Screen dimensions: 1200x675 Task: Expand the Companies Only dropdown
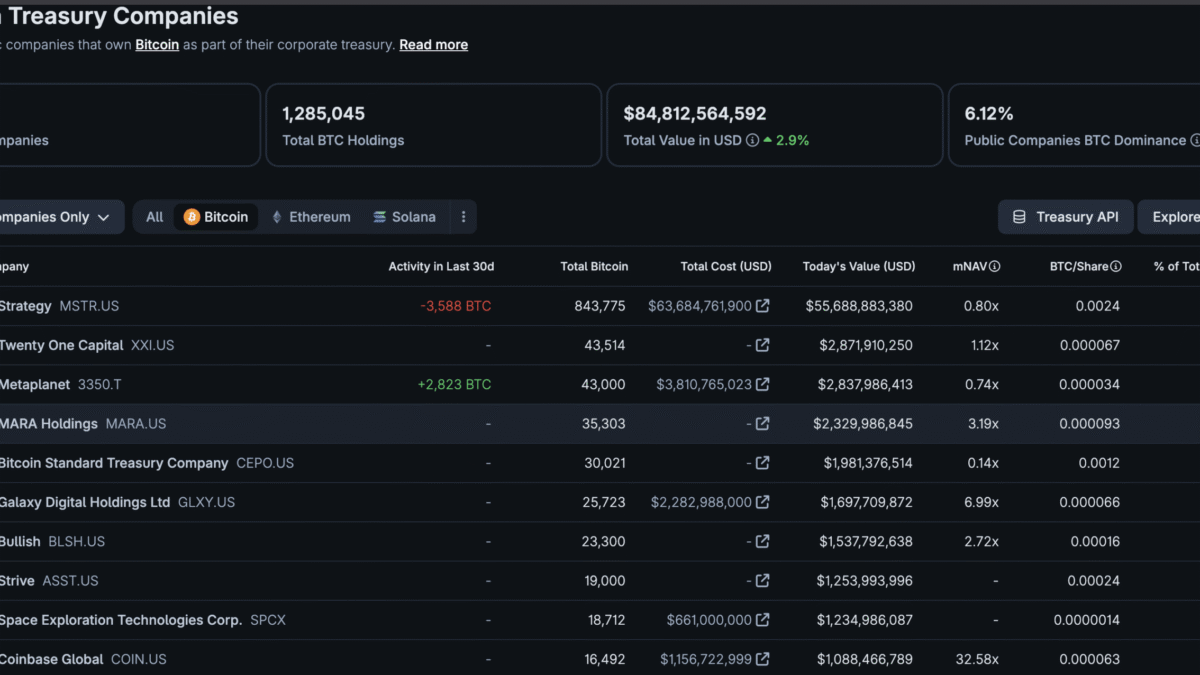coord(57,217)
